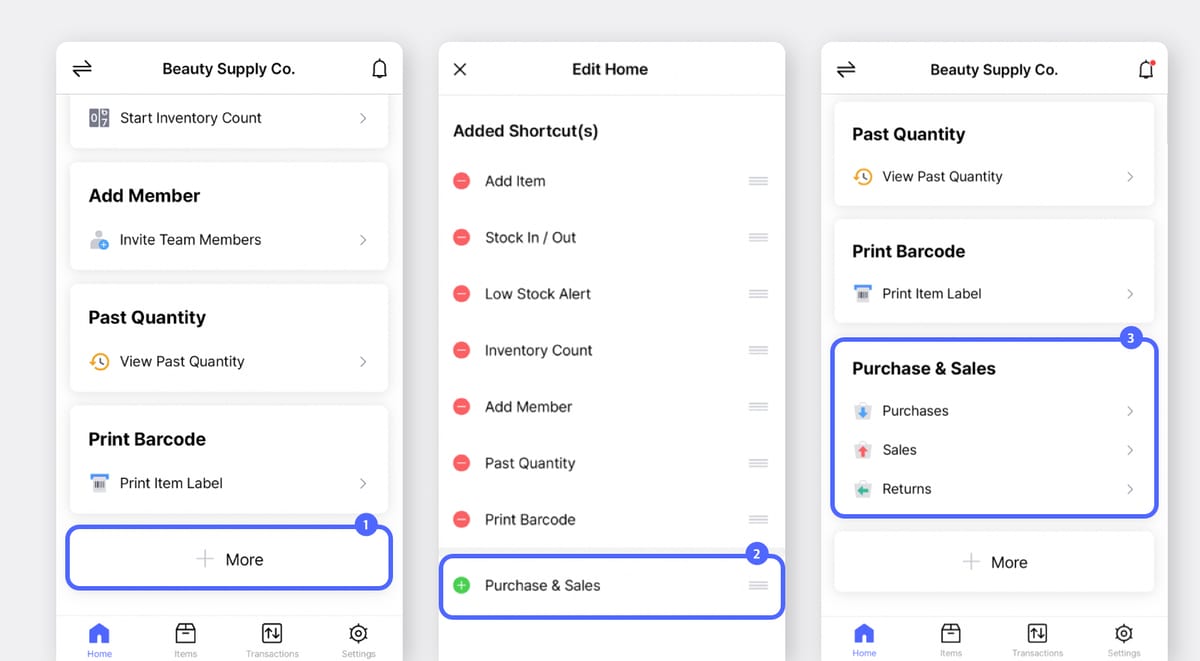Image resolution: width=1200 pixels, height=661 pixels.
Task: Open the Settings gear in the bottom bar
Action: 358,633
